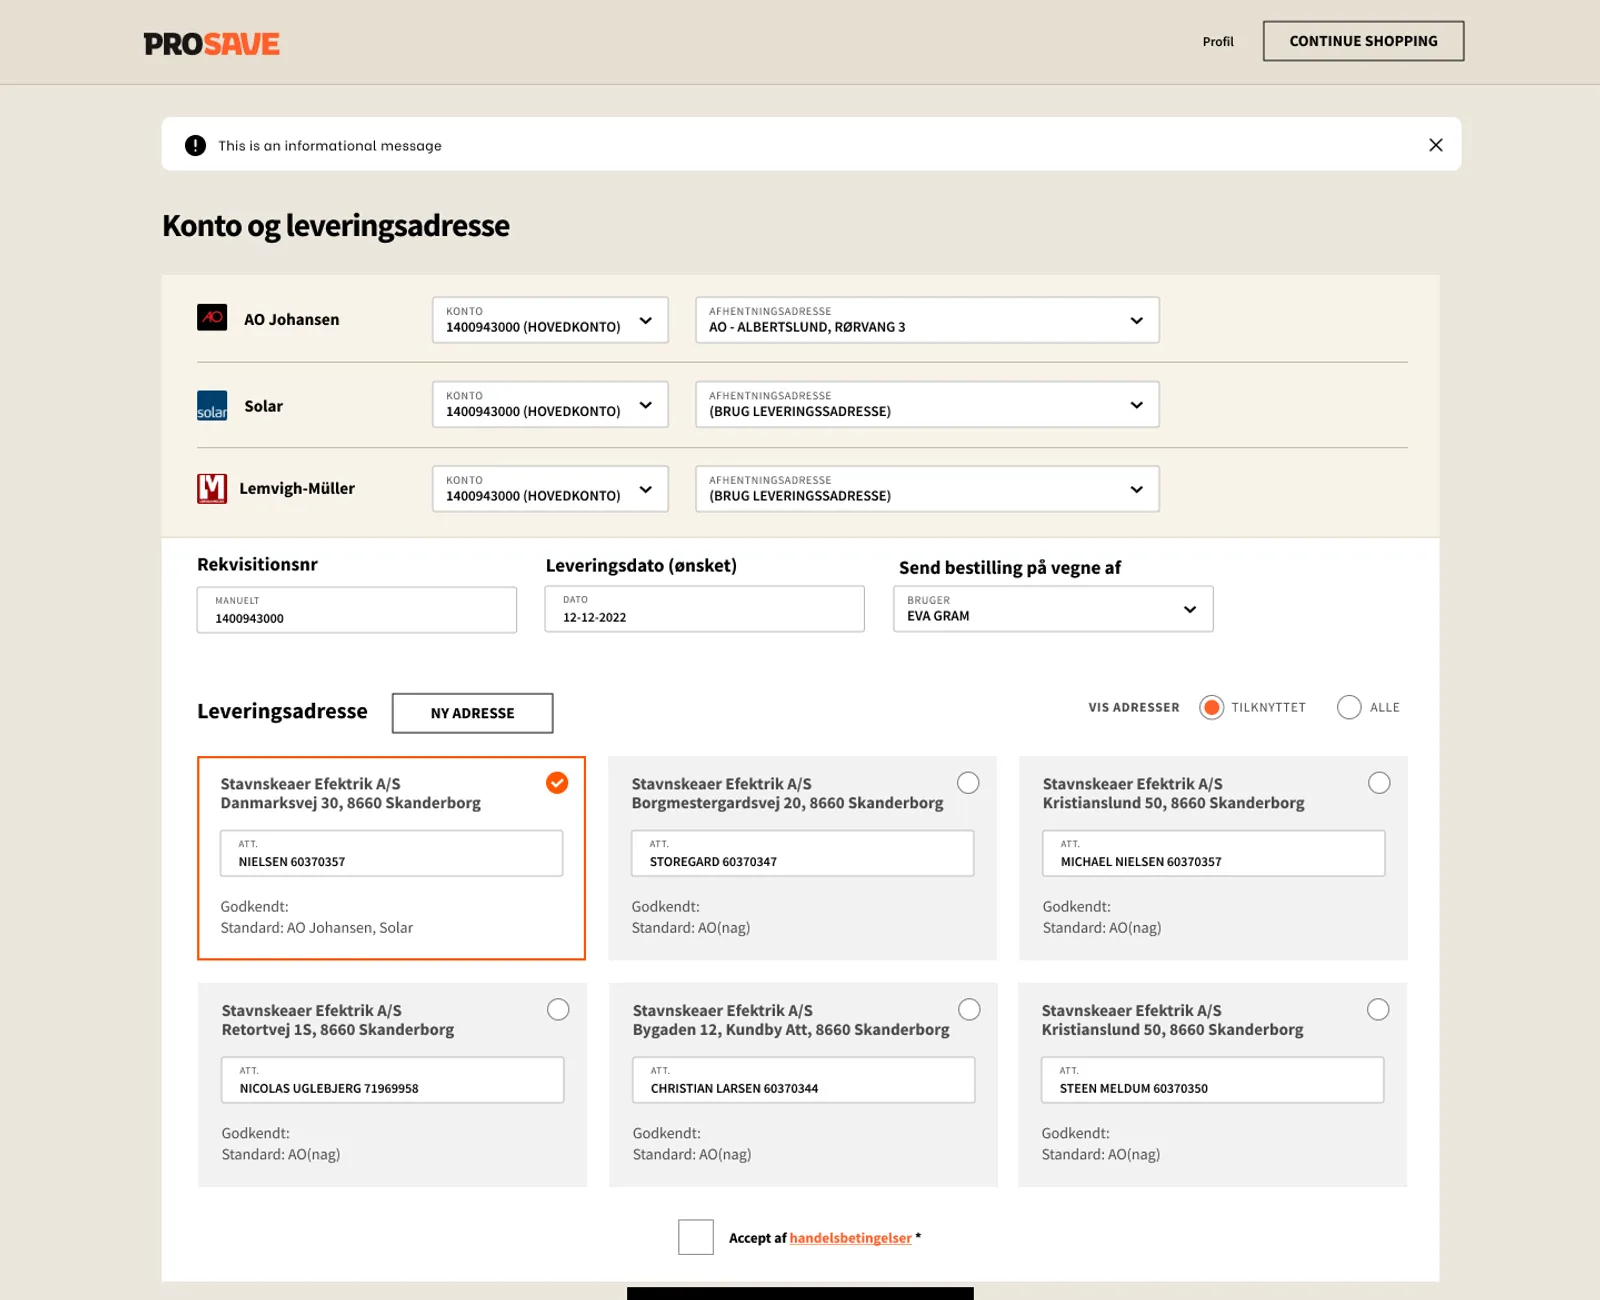
Task: Dismiss the informational message with the X
Action: tap(1436, 145)
